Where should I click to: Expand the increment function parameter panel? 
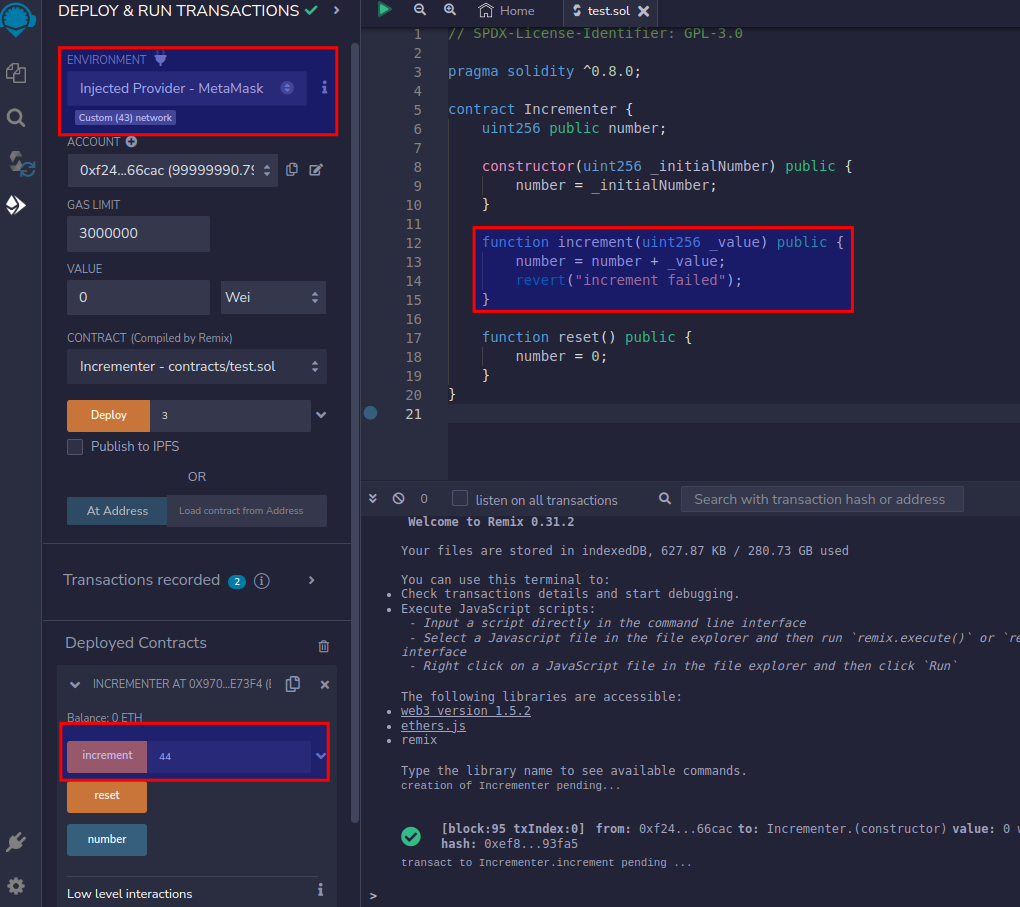tap(320, 756)
